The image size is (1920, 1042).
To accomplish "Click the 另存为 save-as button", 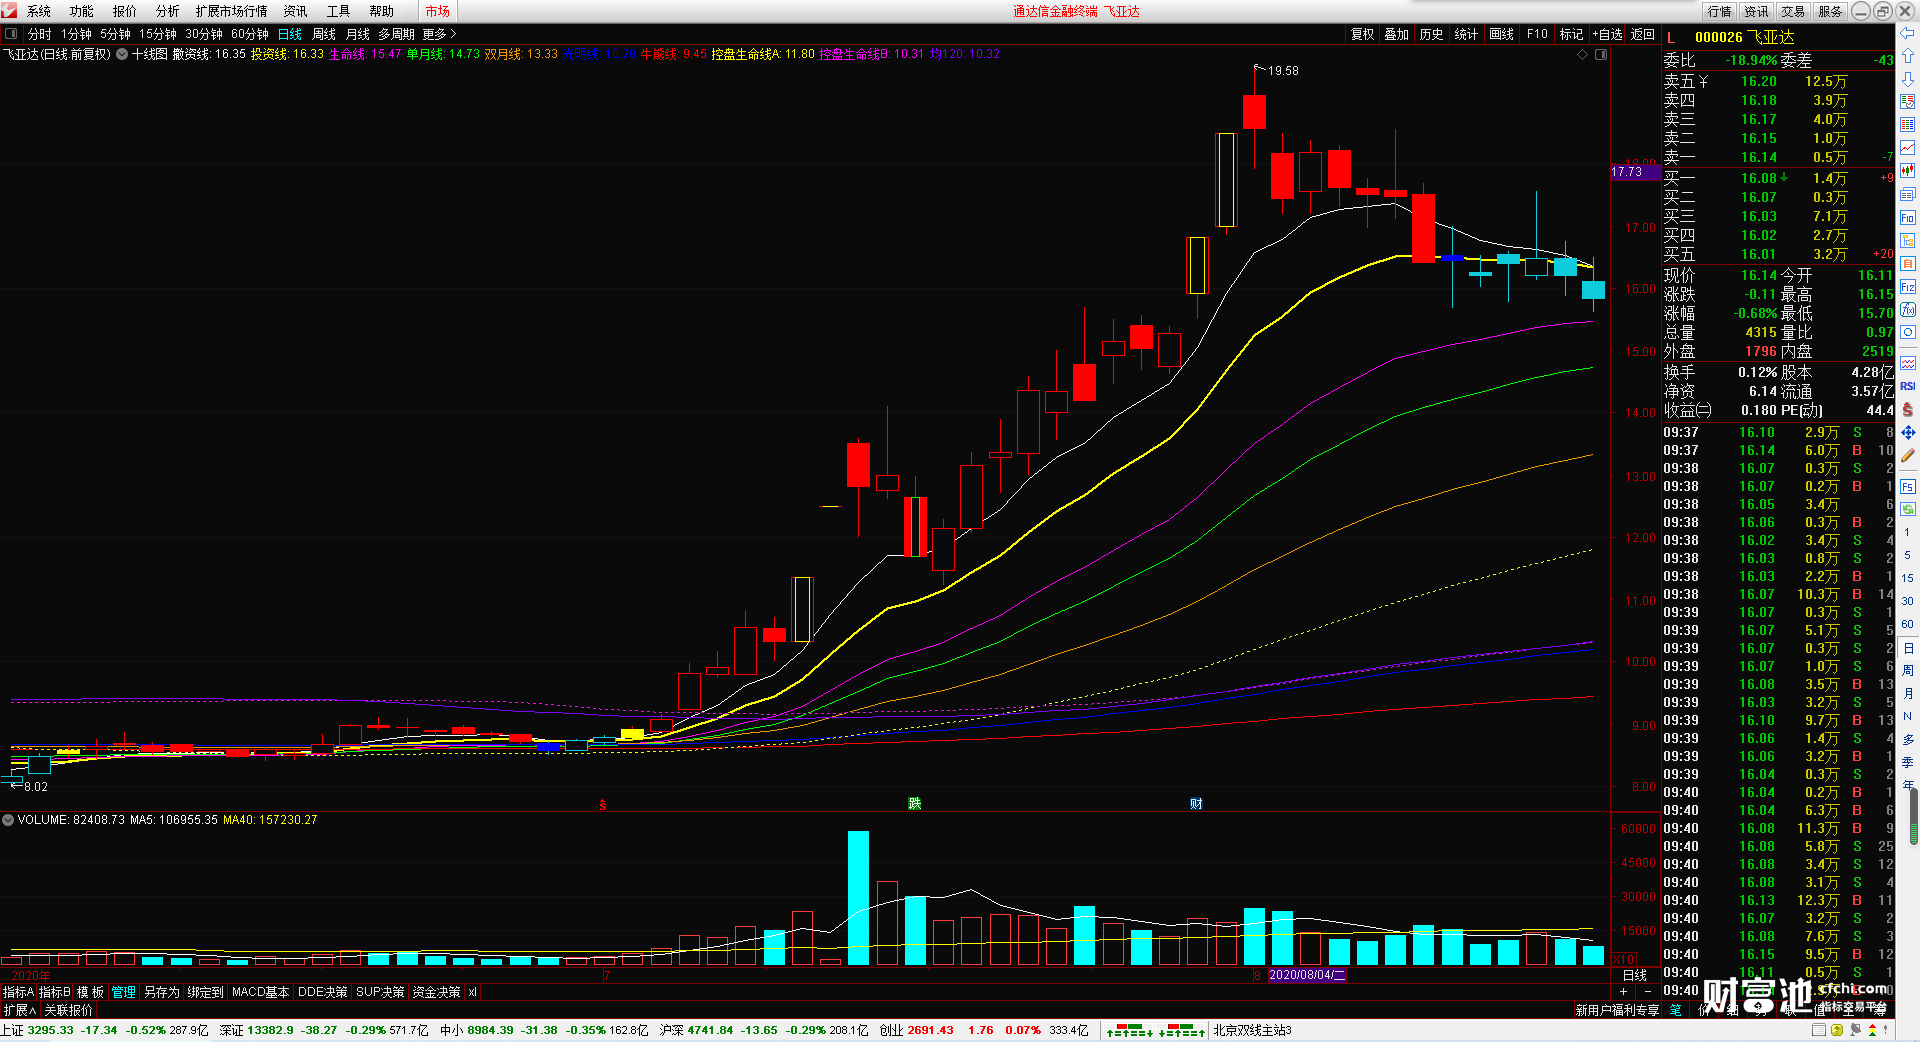I will click(x=162, y=992).
